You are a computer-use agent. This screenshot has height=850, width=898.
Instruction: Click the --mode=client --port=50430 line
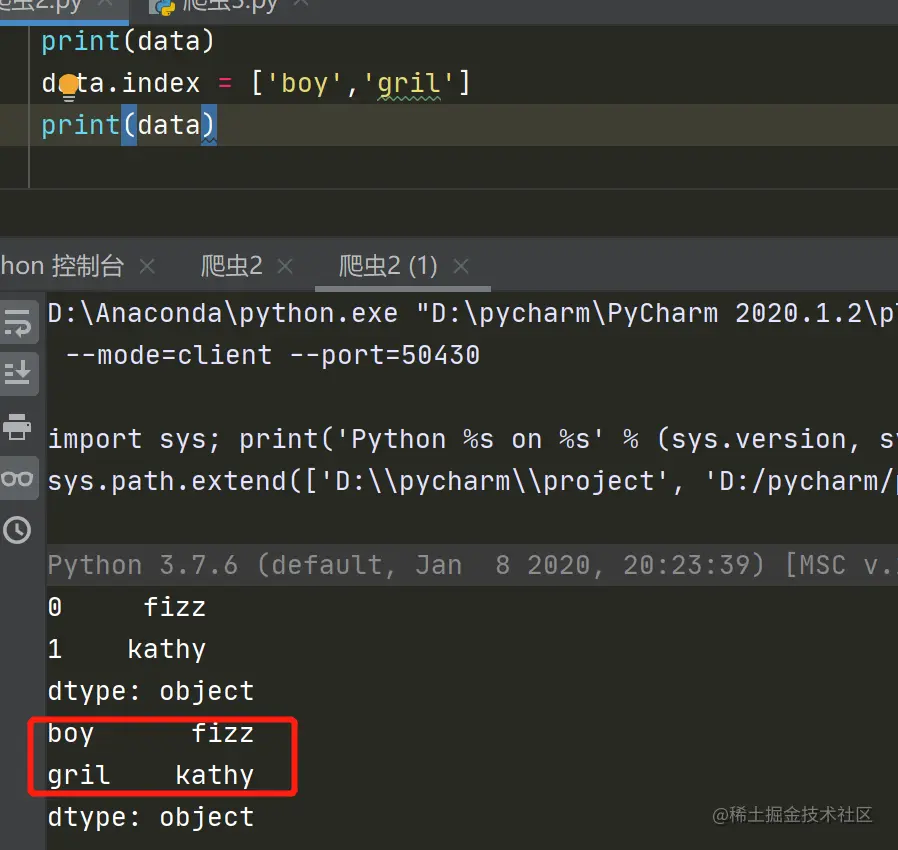pos(273,355)
